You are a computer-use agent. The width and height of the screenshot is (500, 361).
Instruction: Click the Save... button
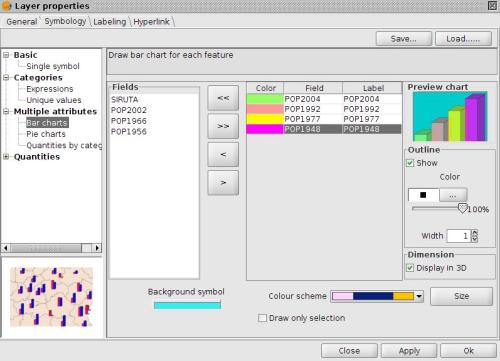click(404, 39)
